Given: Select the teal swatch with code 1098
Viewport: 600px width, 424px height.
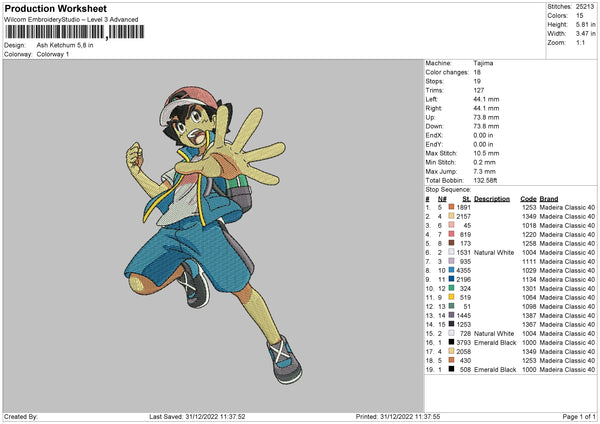Looking at the screenshot, I should [451, 306].
